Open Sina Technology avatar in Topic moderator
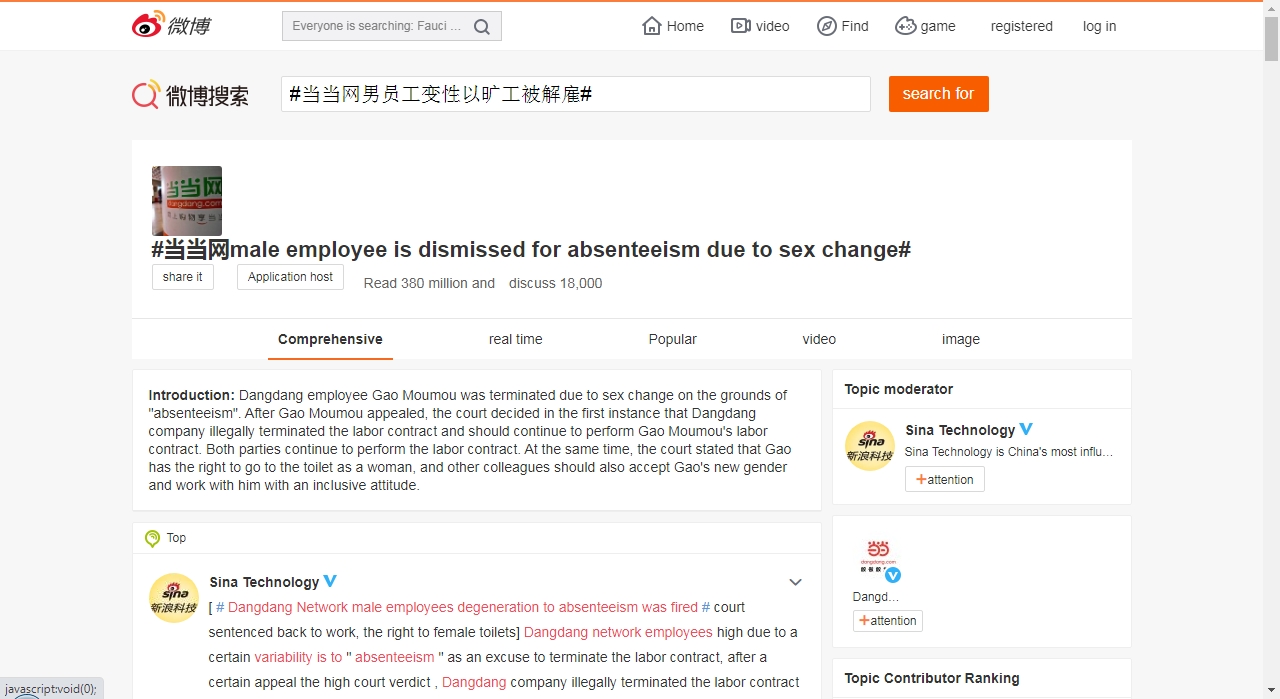The image size is (1280, 699). [870, 446]
